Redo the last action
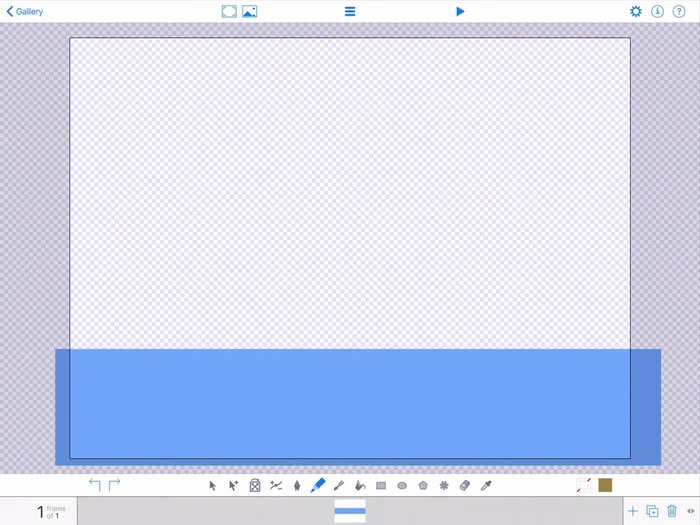 coord(114,485)
